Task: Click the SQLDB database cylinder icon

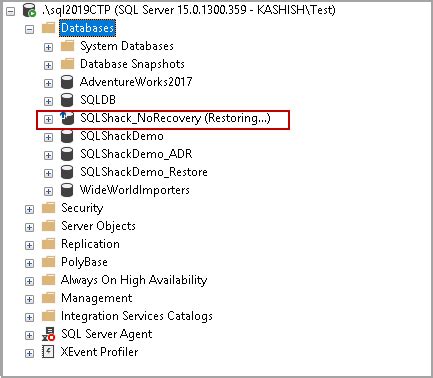Action: (x=67, y=100)
